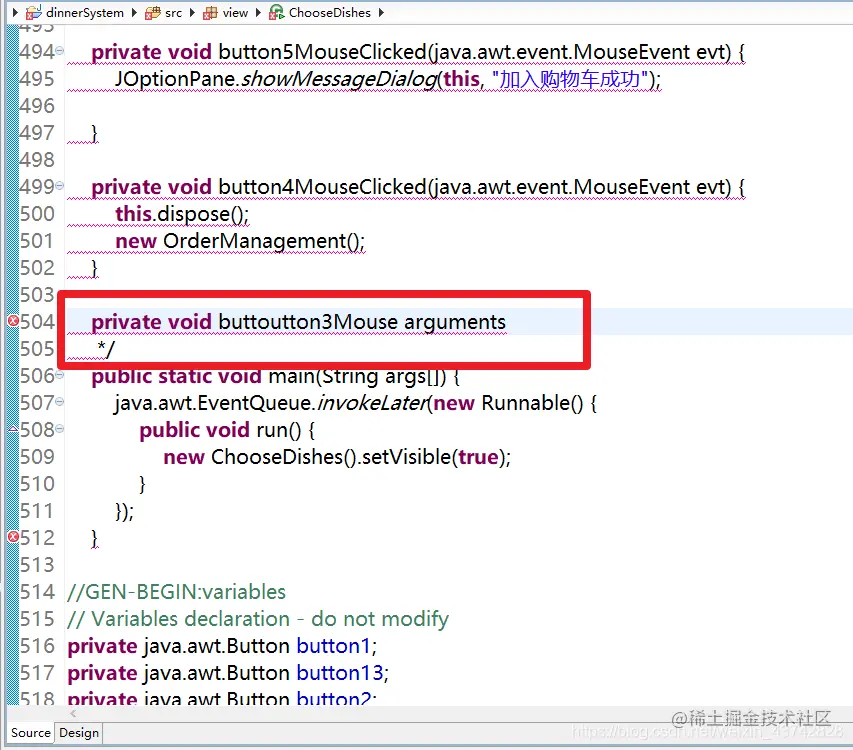
Task: Click the view package icon in breadcrumb
Action: tap(210, 13)
